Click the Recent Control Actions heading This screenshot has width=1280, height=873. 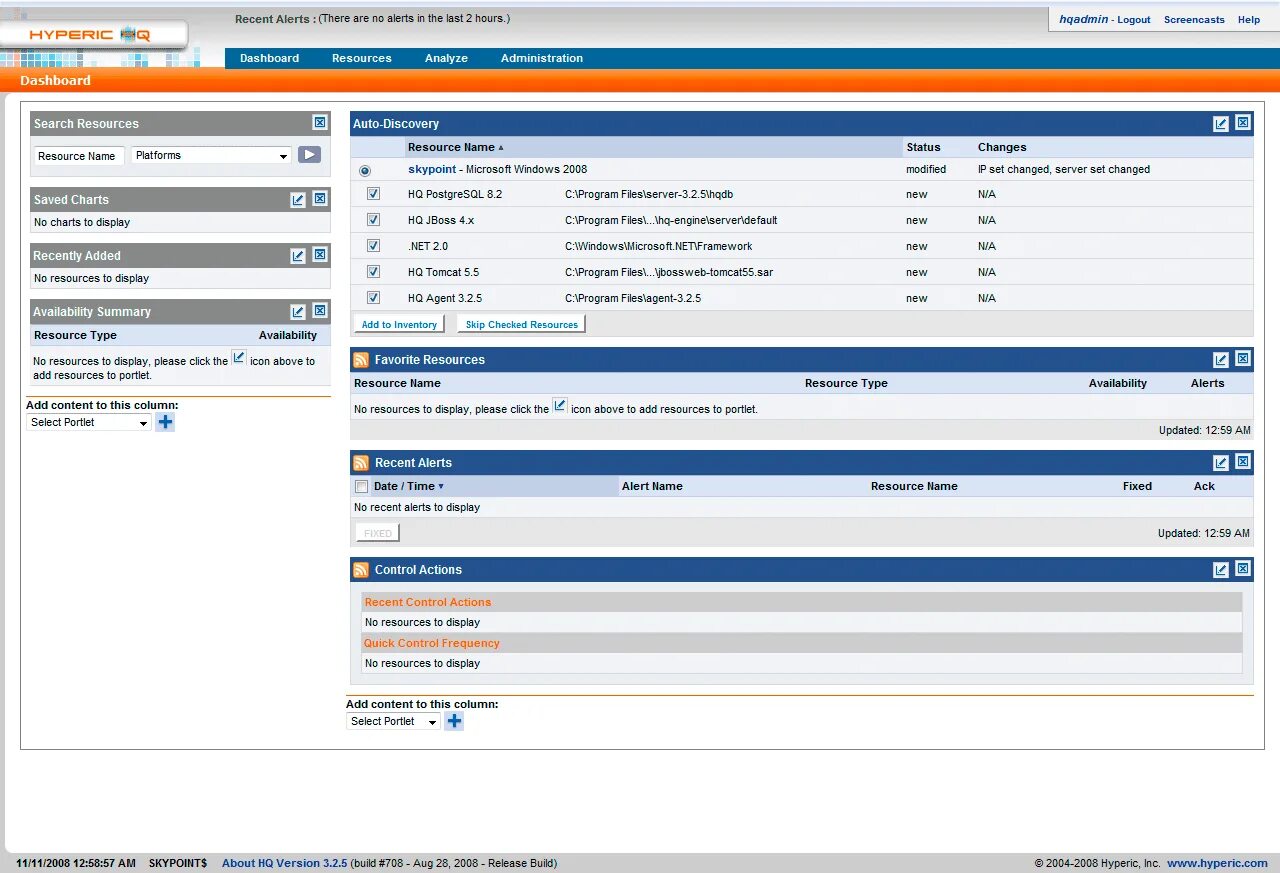428,602
